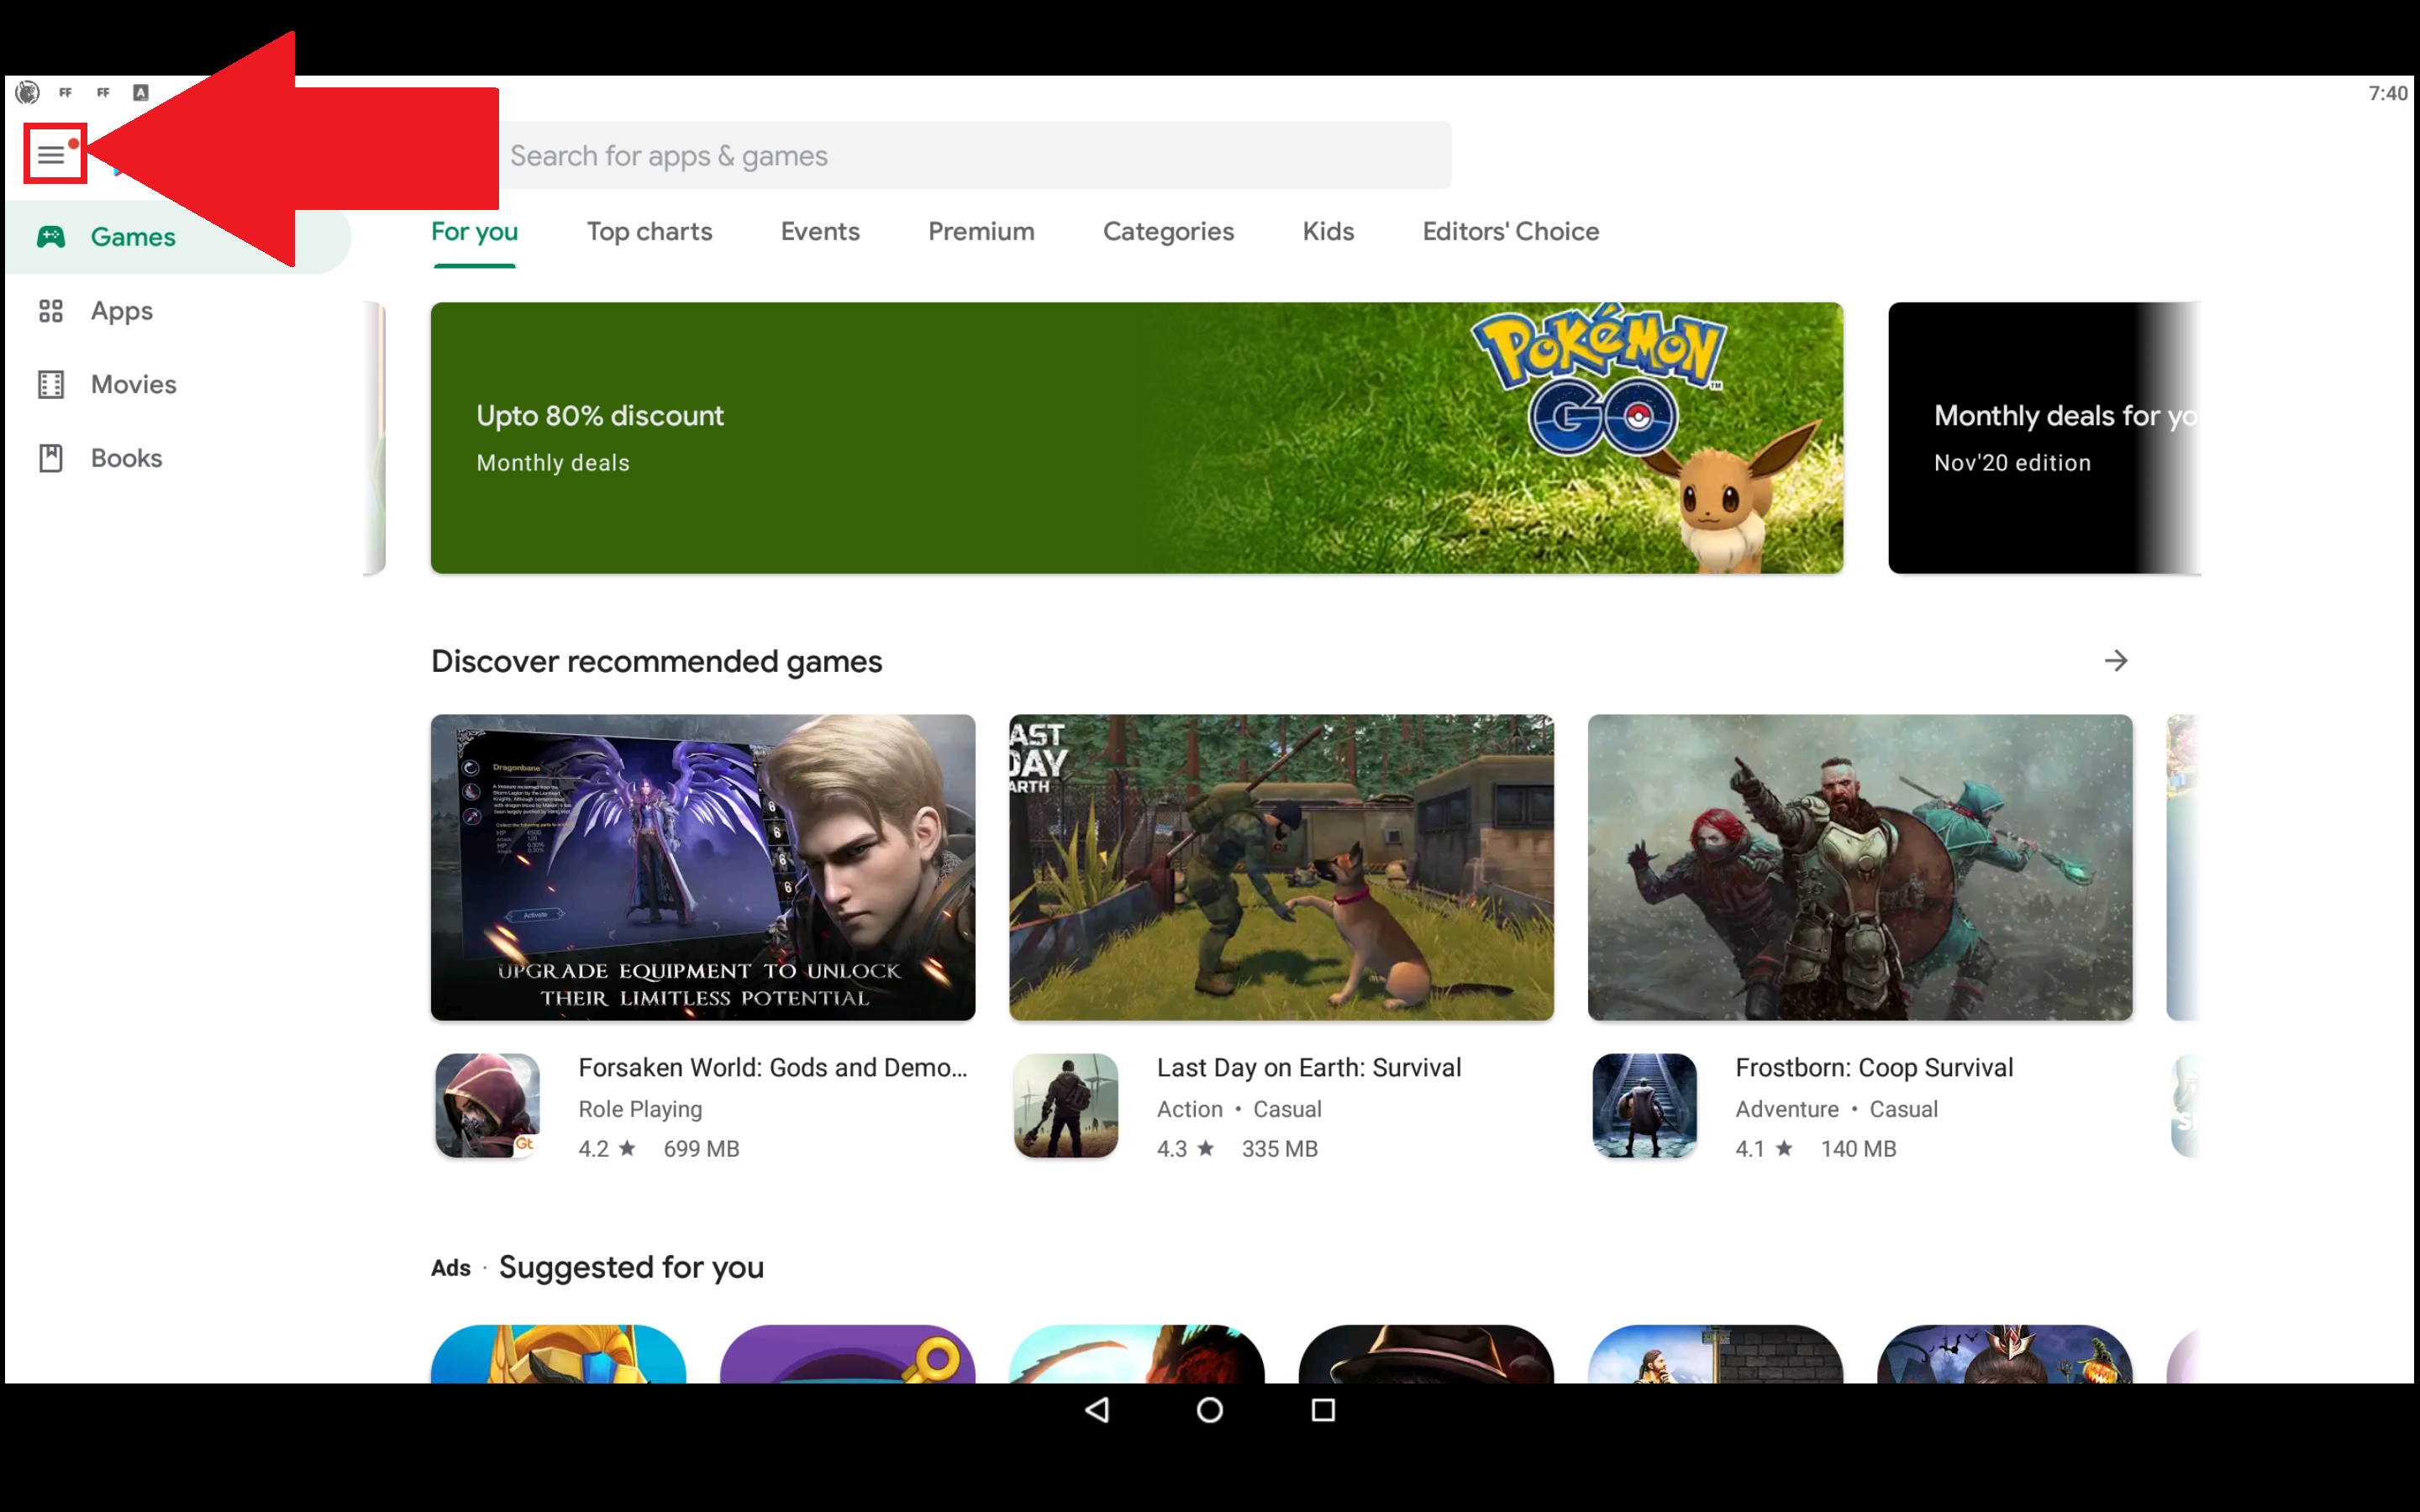This screenshot has height=1512, width=2420.
Task: Click the circular status bar notification icon
Action: pos(27,93)
